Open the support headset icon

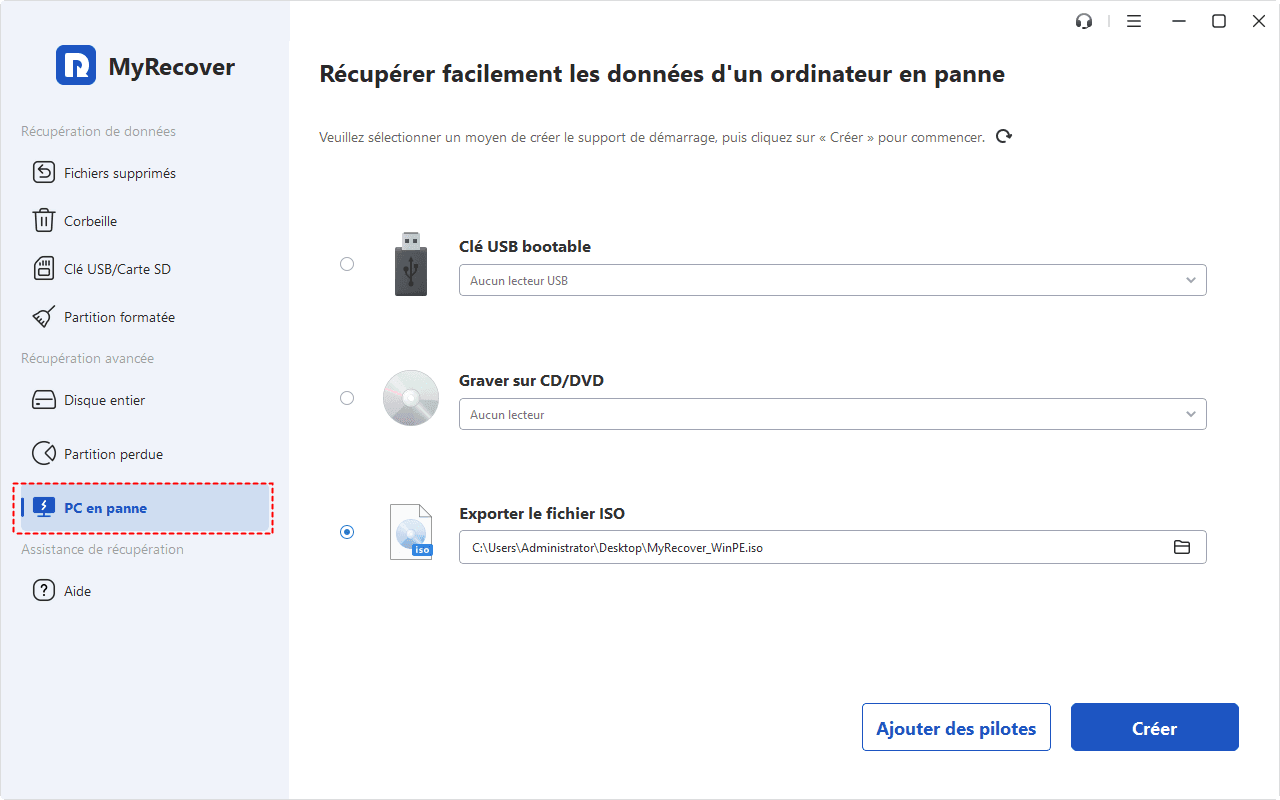point(1084,21)
